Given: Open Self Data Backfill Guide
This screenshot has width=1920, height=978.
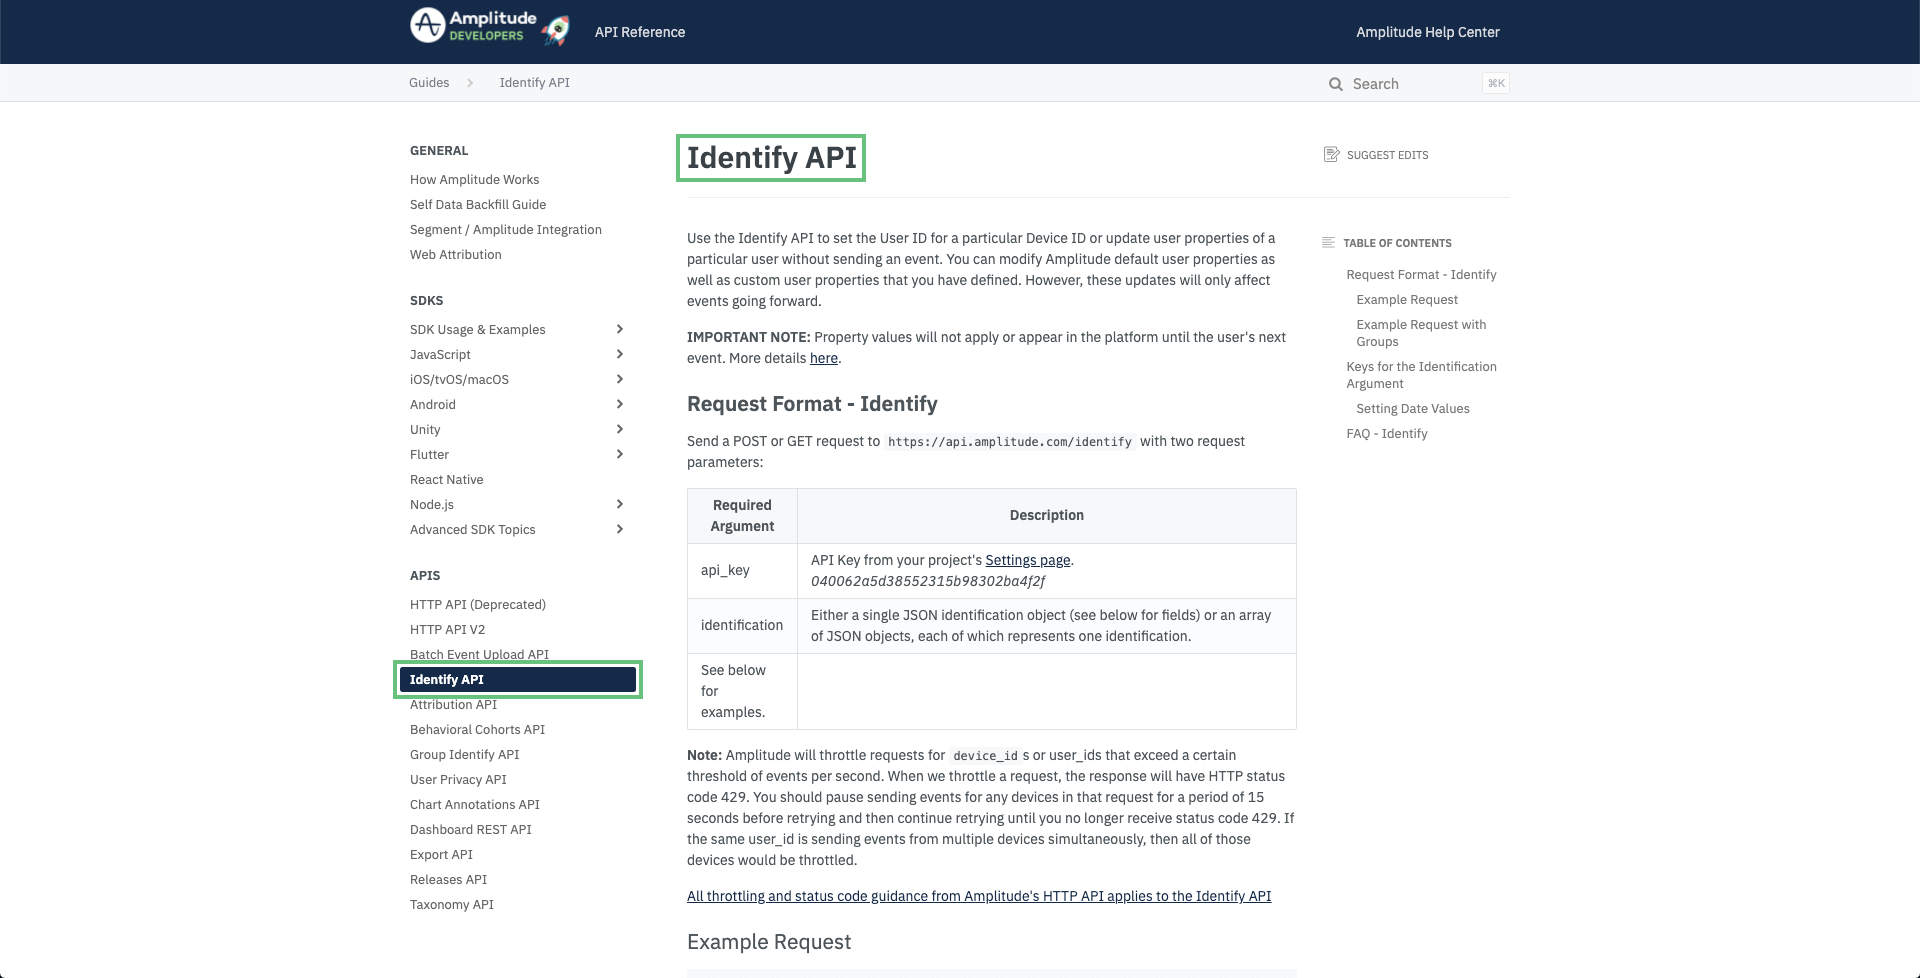Looking at the screenshot, I should click(478, 204).
